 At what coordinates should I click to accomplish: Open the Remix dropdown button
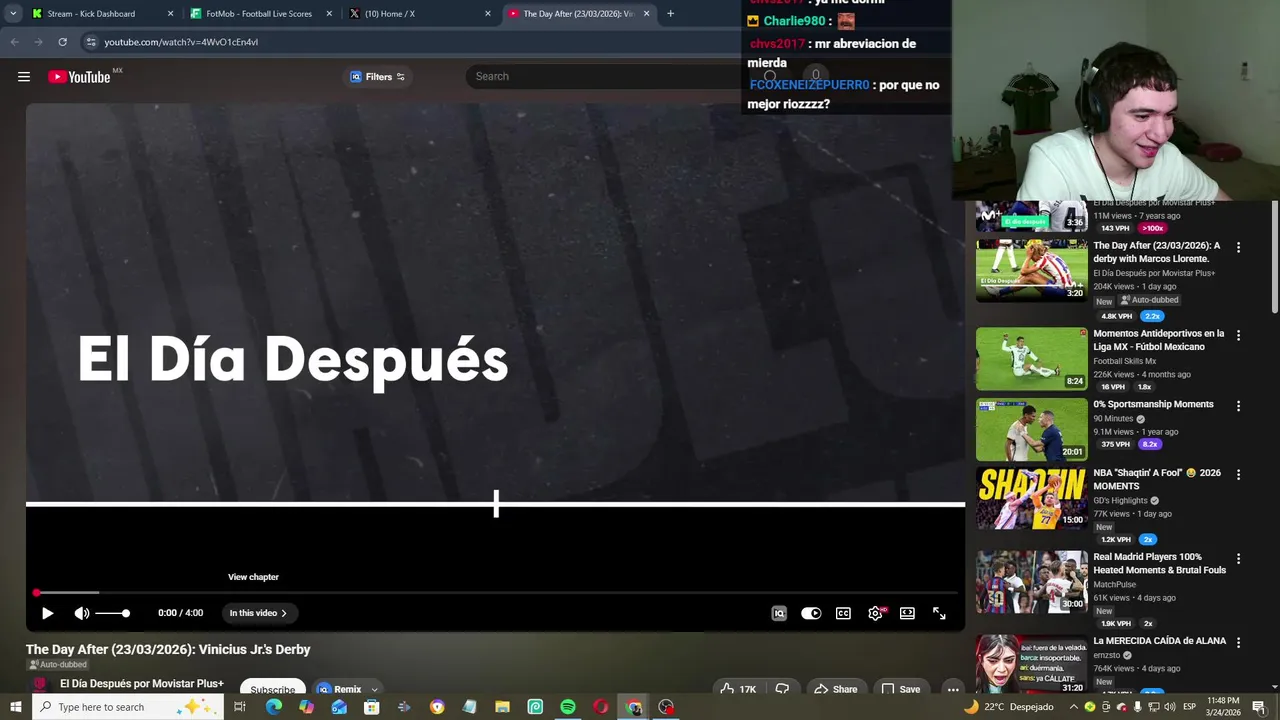point(347,689)
